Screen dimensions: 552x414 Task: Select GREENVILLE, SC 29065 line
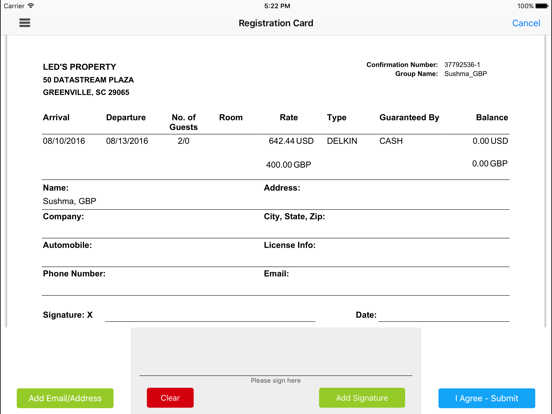tap(86, 92)
